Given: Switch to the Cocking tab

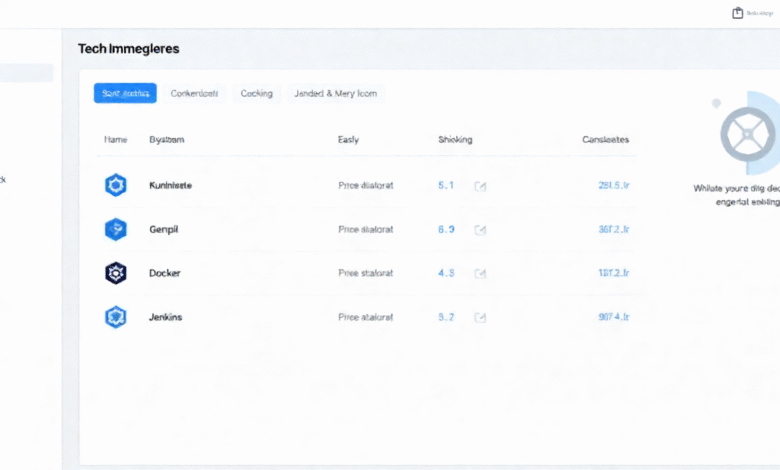Looking at the screenshot, I should click(x=257, y=93).
